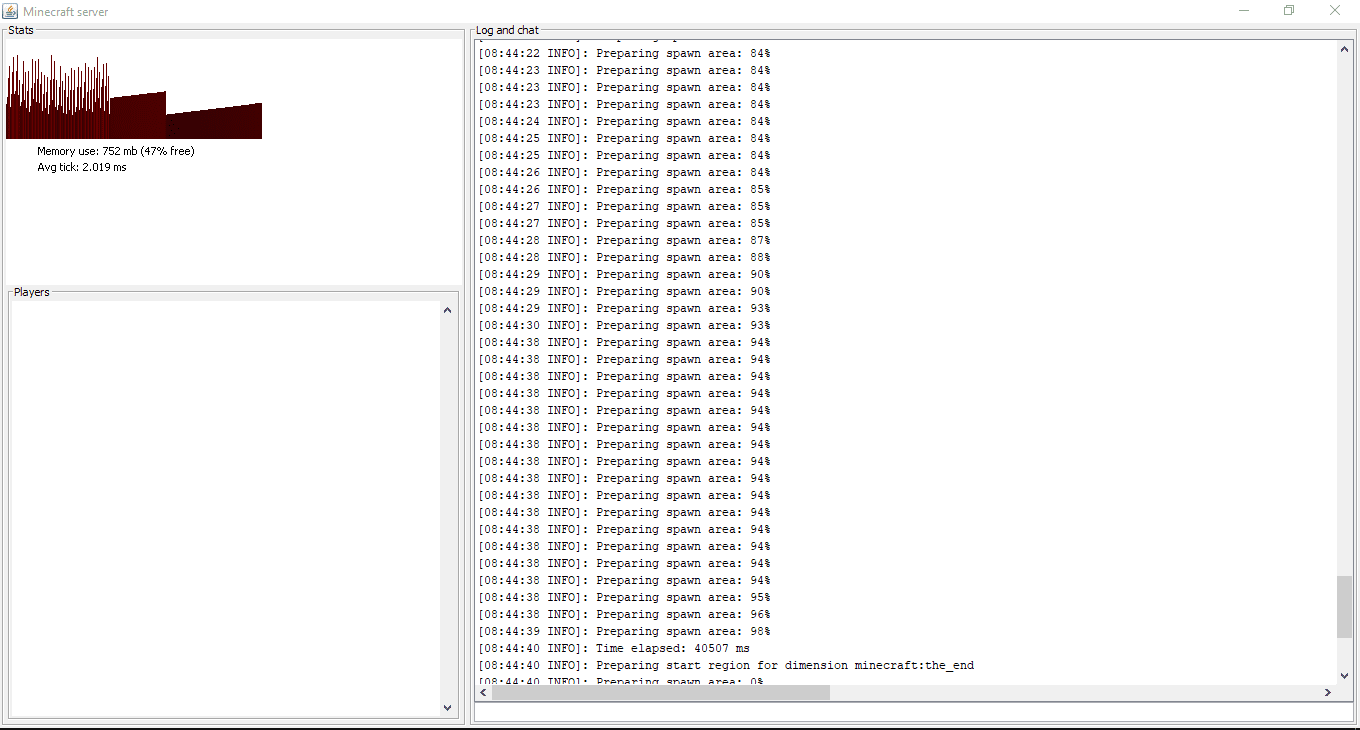Screen dimensions: 1360x730
Task: Click the 'Players' panel label
Action: (x=32, y=292)
